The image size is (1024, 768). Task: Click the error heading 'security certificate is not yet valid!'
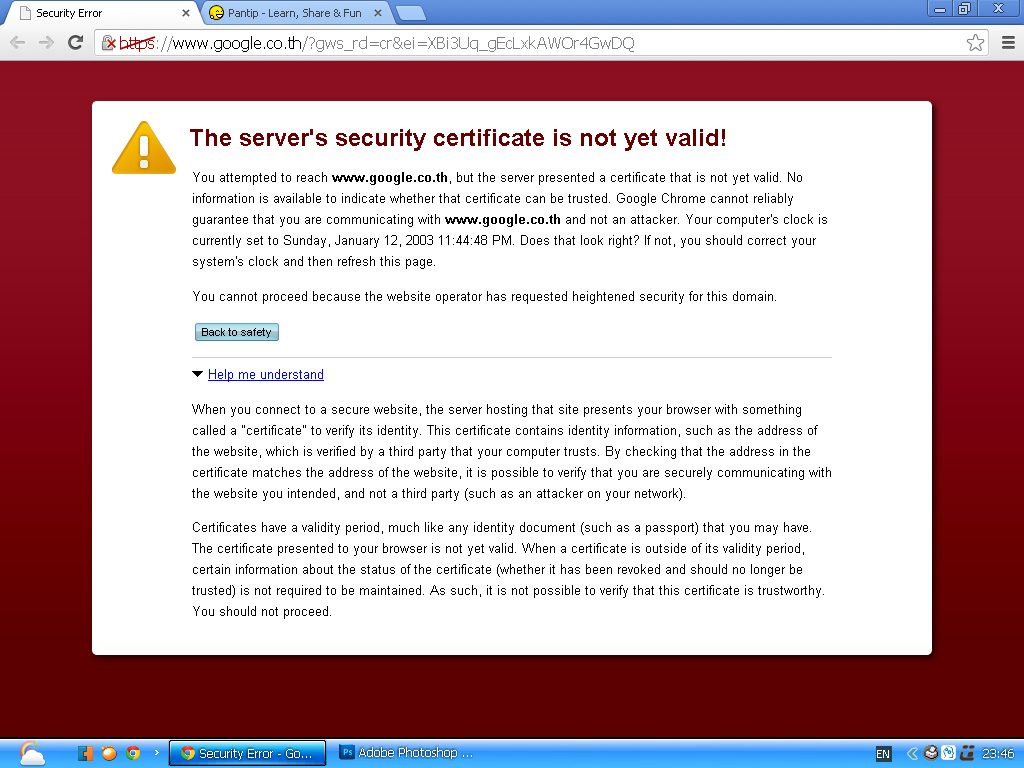point(531,138)
